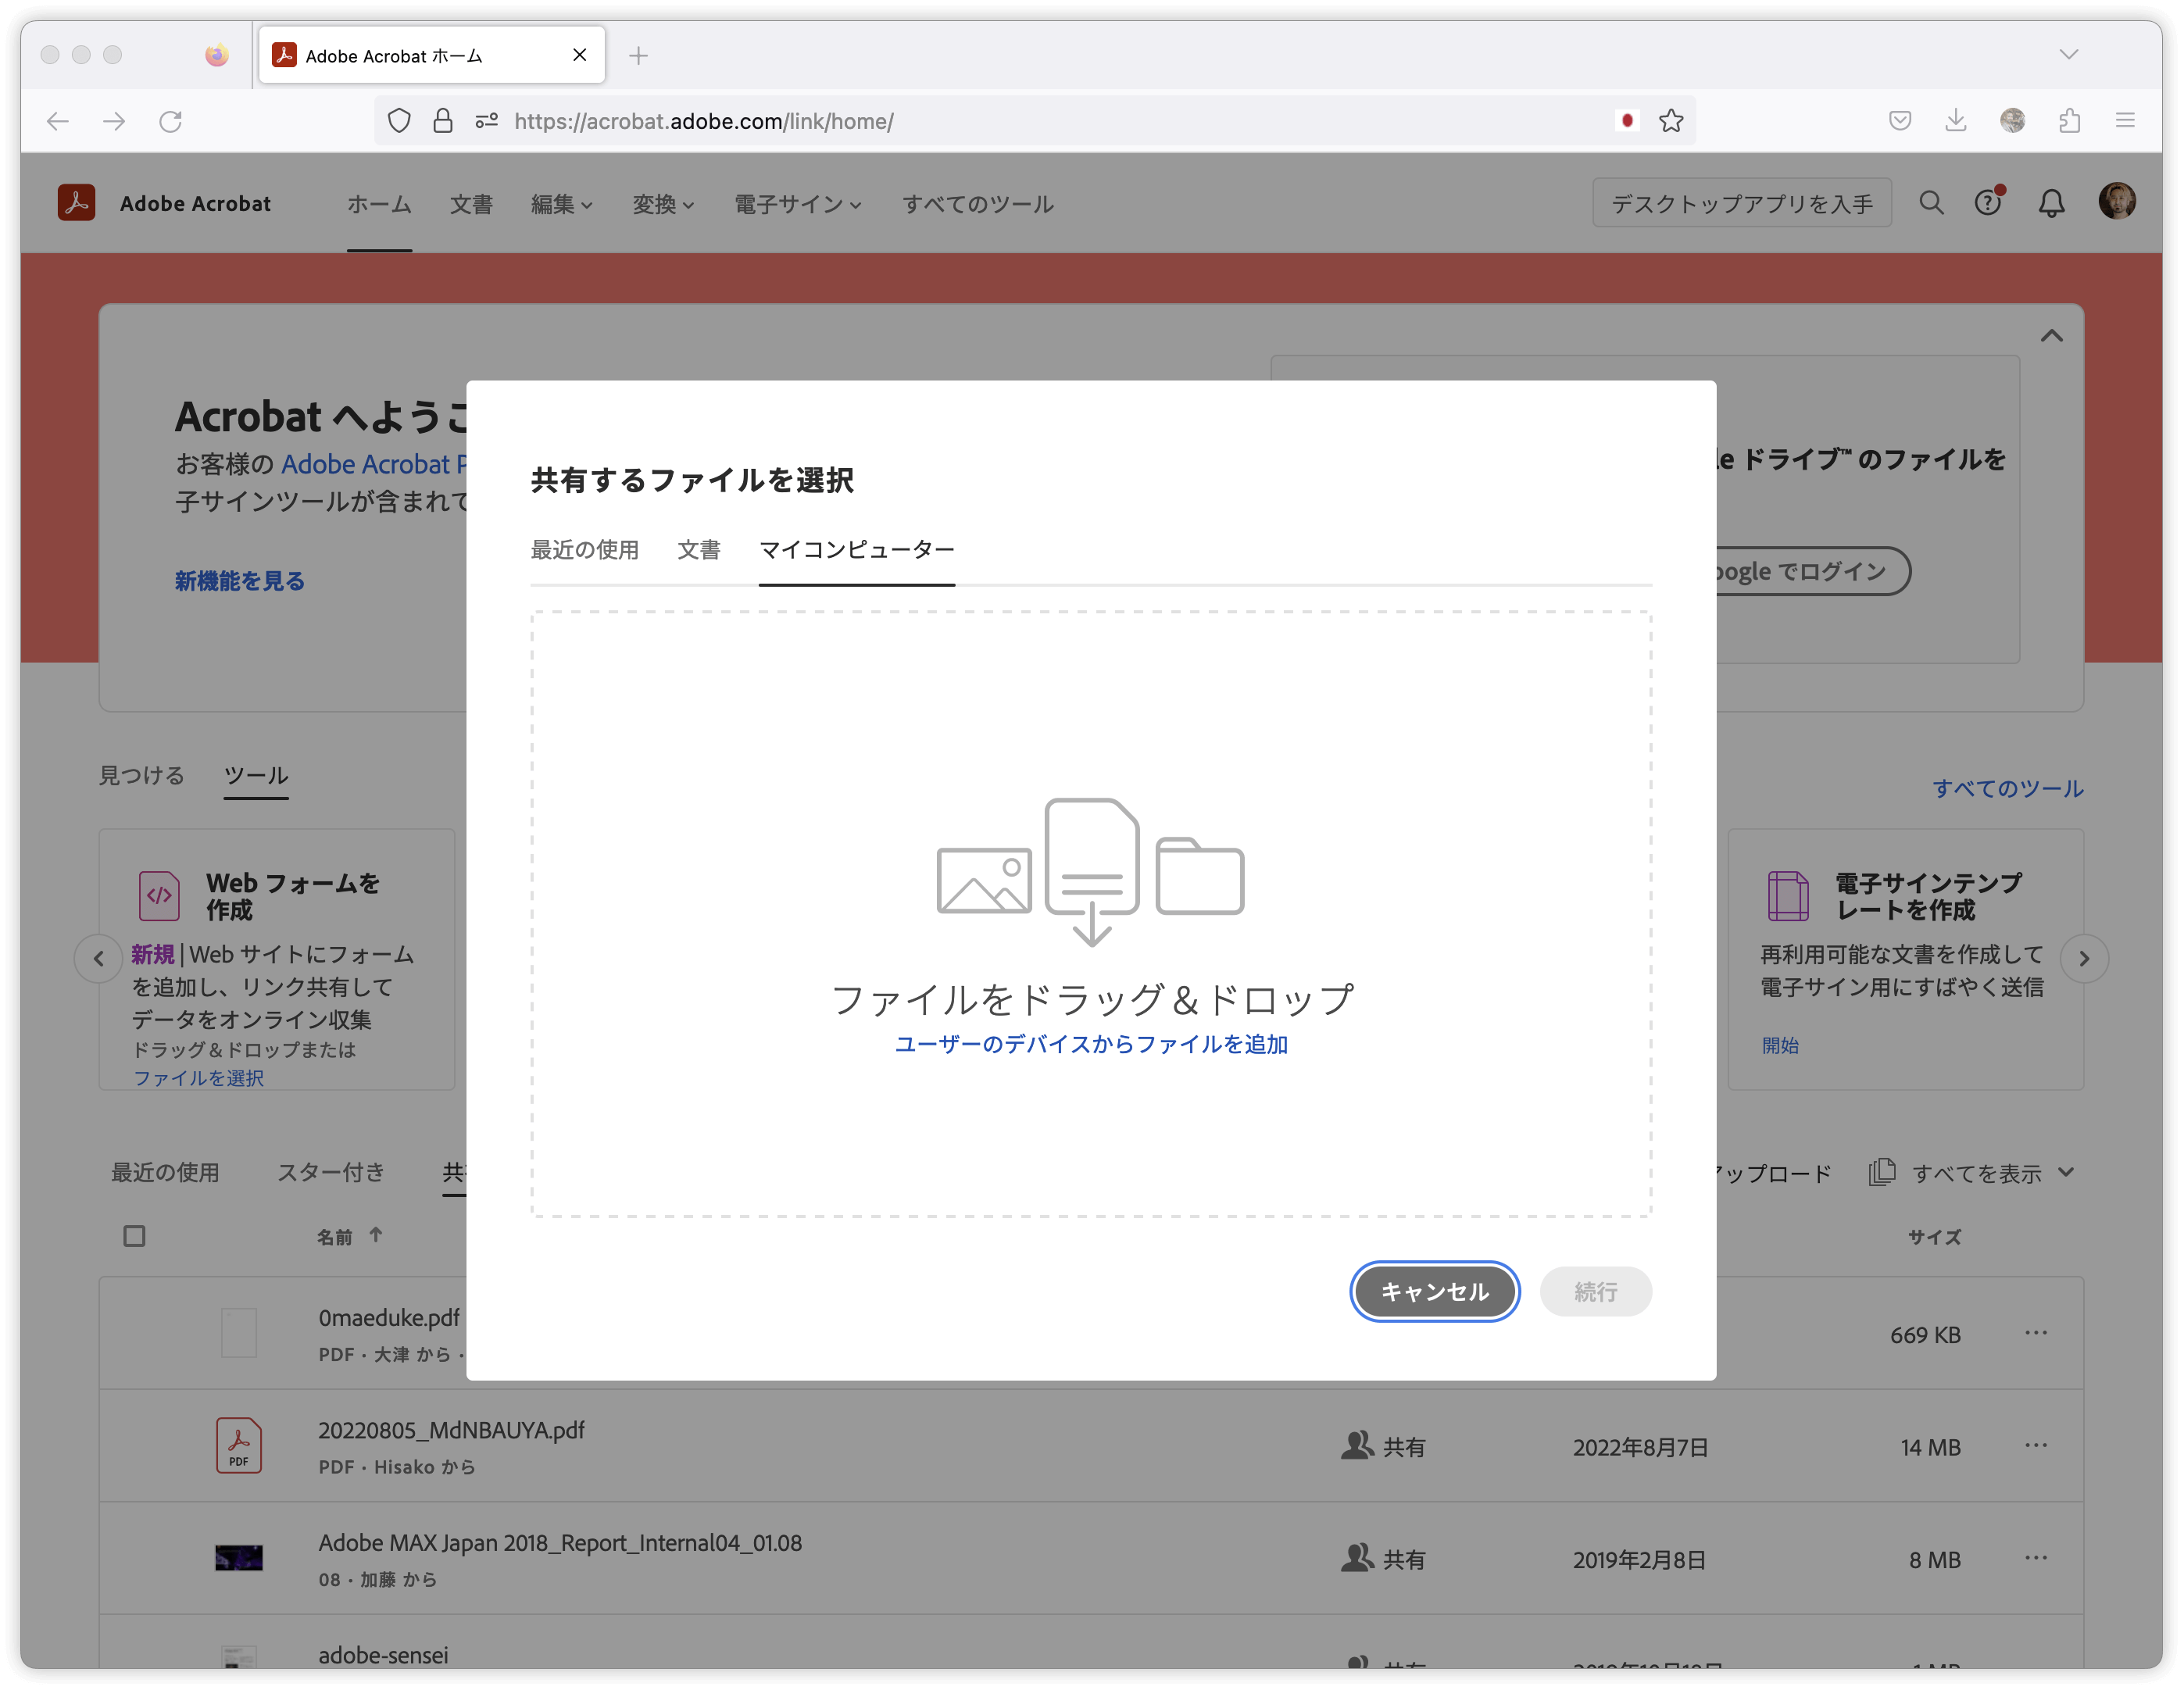Open more options for Adobe MAX Japan row
The height and width of the screenshot is (1690, 2184).
pyautogui.click(x=2035, y=1558)
